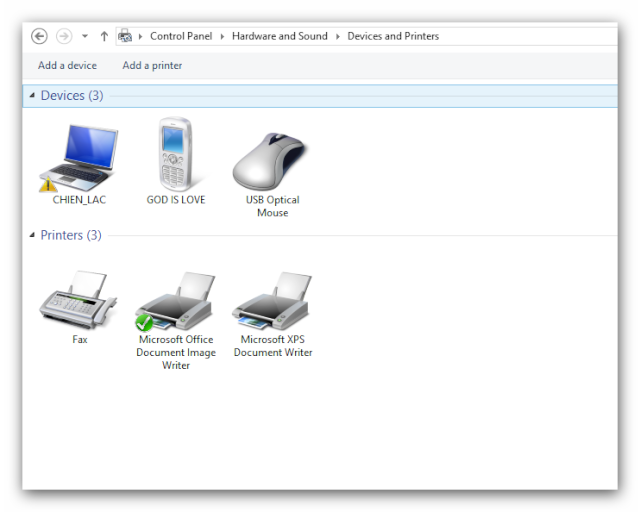Image resolution: width=640 pixels, height=512 pixels.
Task: Open Control Panel breadcrumb
Action: click(181, 36)
